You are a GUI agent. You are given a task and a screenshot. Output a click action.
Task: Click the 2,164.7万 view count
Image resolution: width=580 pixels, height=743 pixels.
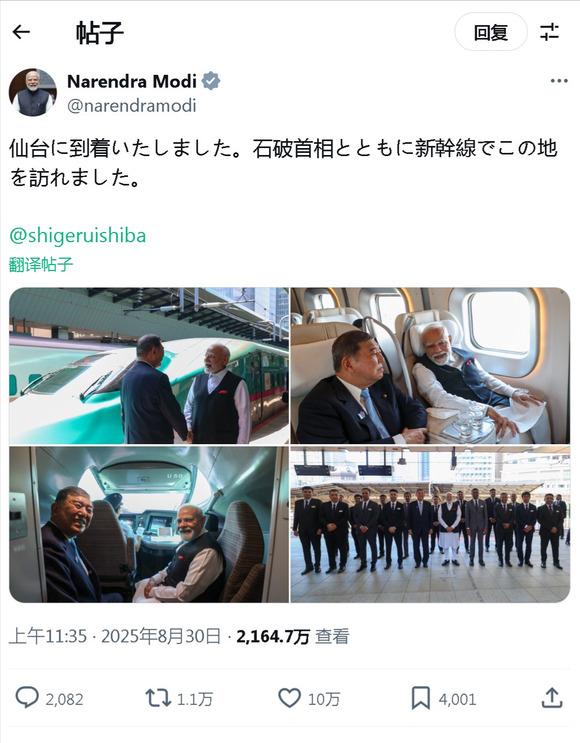273,636
